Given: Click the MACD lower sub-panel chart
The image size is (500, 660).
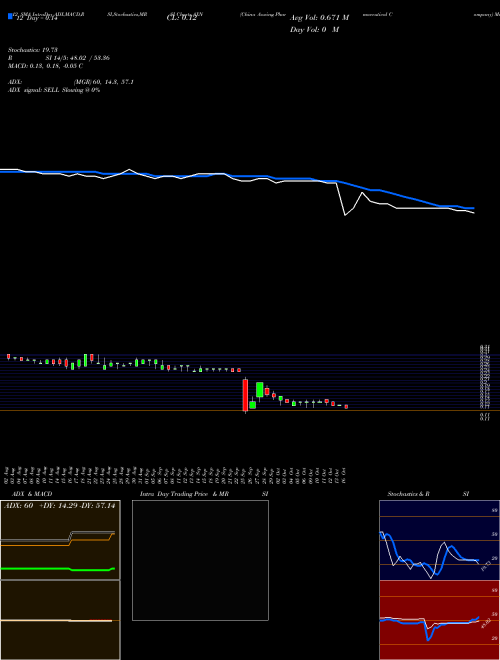Looking at the screenshot, I should 60,620.
